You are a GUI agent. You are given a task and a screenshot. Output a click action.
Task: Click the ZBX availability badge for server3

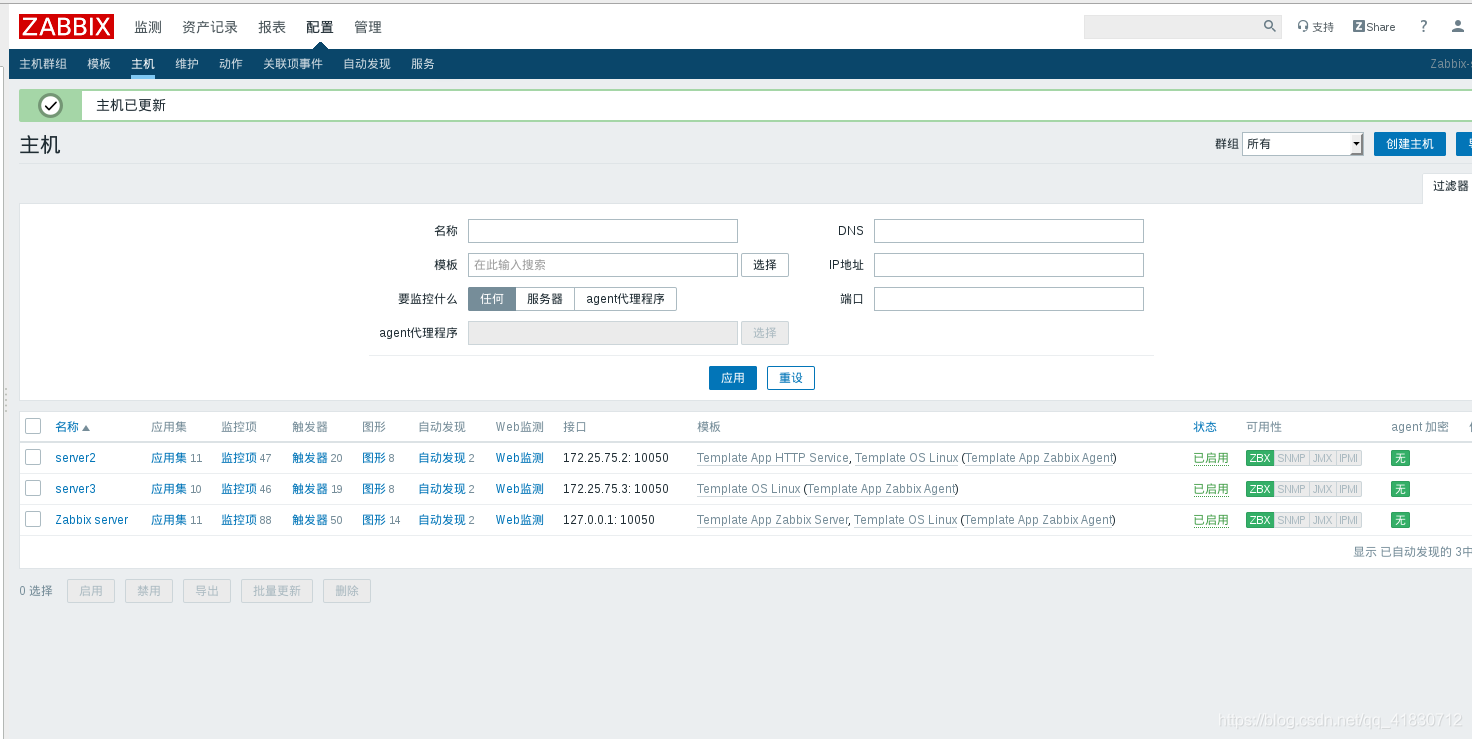click(1260, 489)
